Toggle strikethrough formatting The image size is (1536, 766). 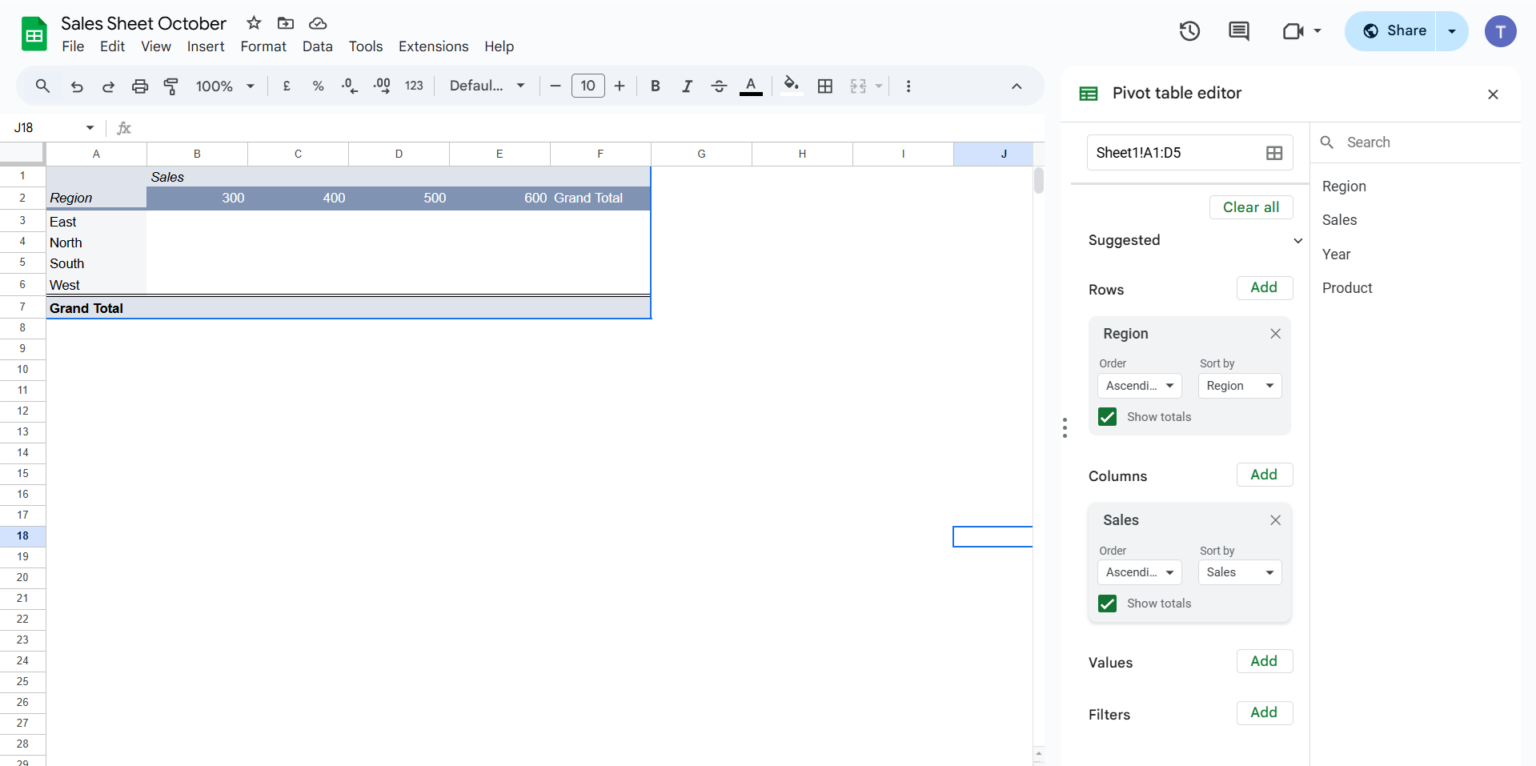(x=719, y=86)
